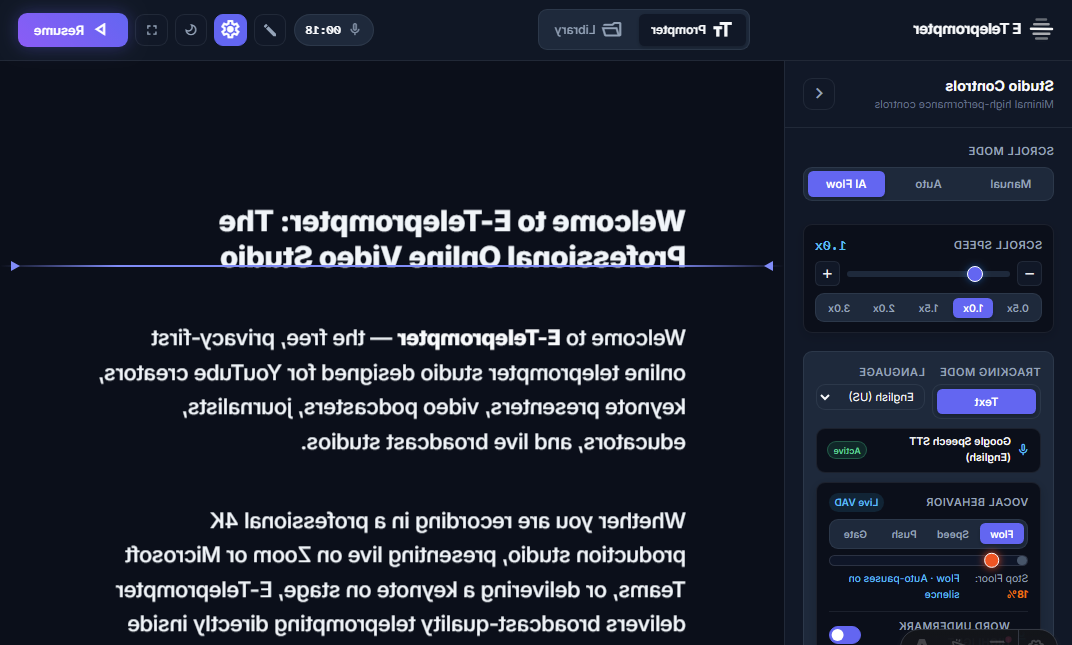Toggle dark mode with the moon icon
This screenshot has width=1072, height=645.
(x=191, y=30)
